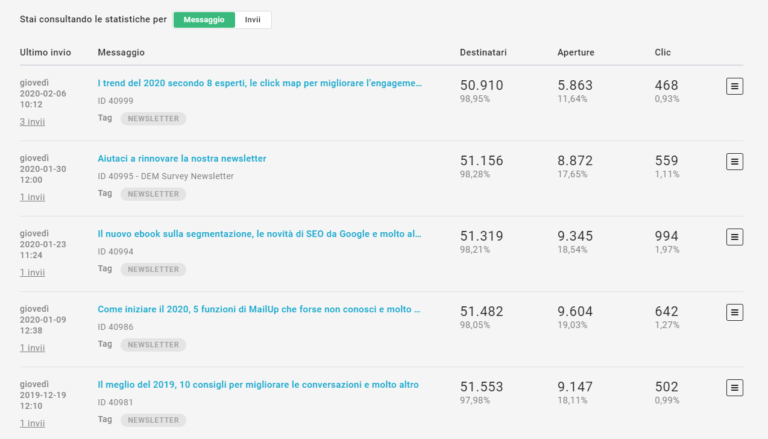Sort by Aperture column header
This screenshot has height=439, width=768.
(x=577, y=52)
